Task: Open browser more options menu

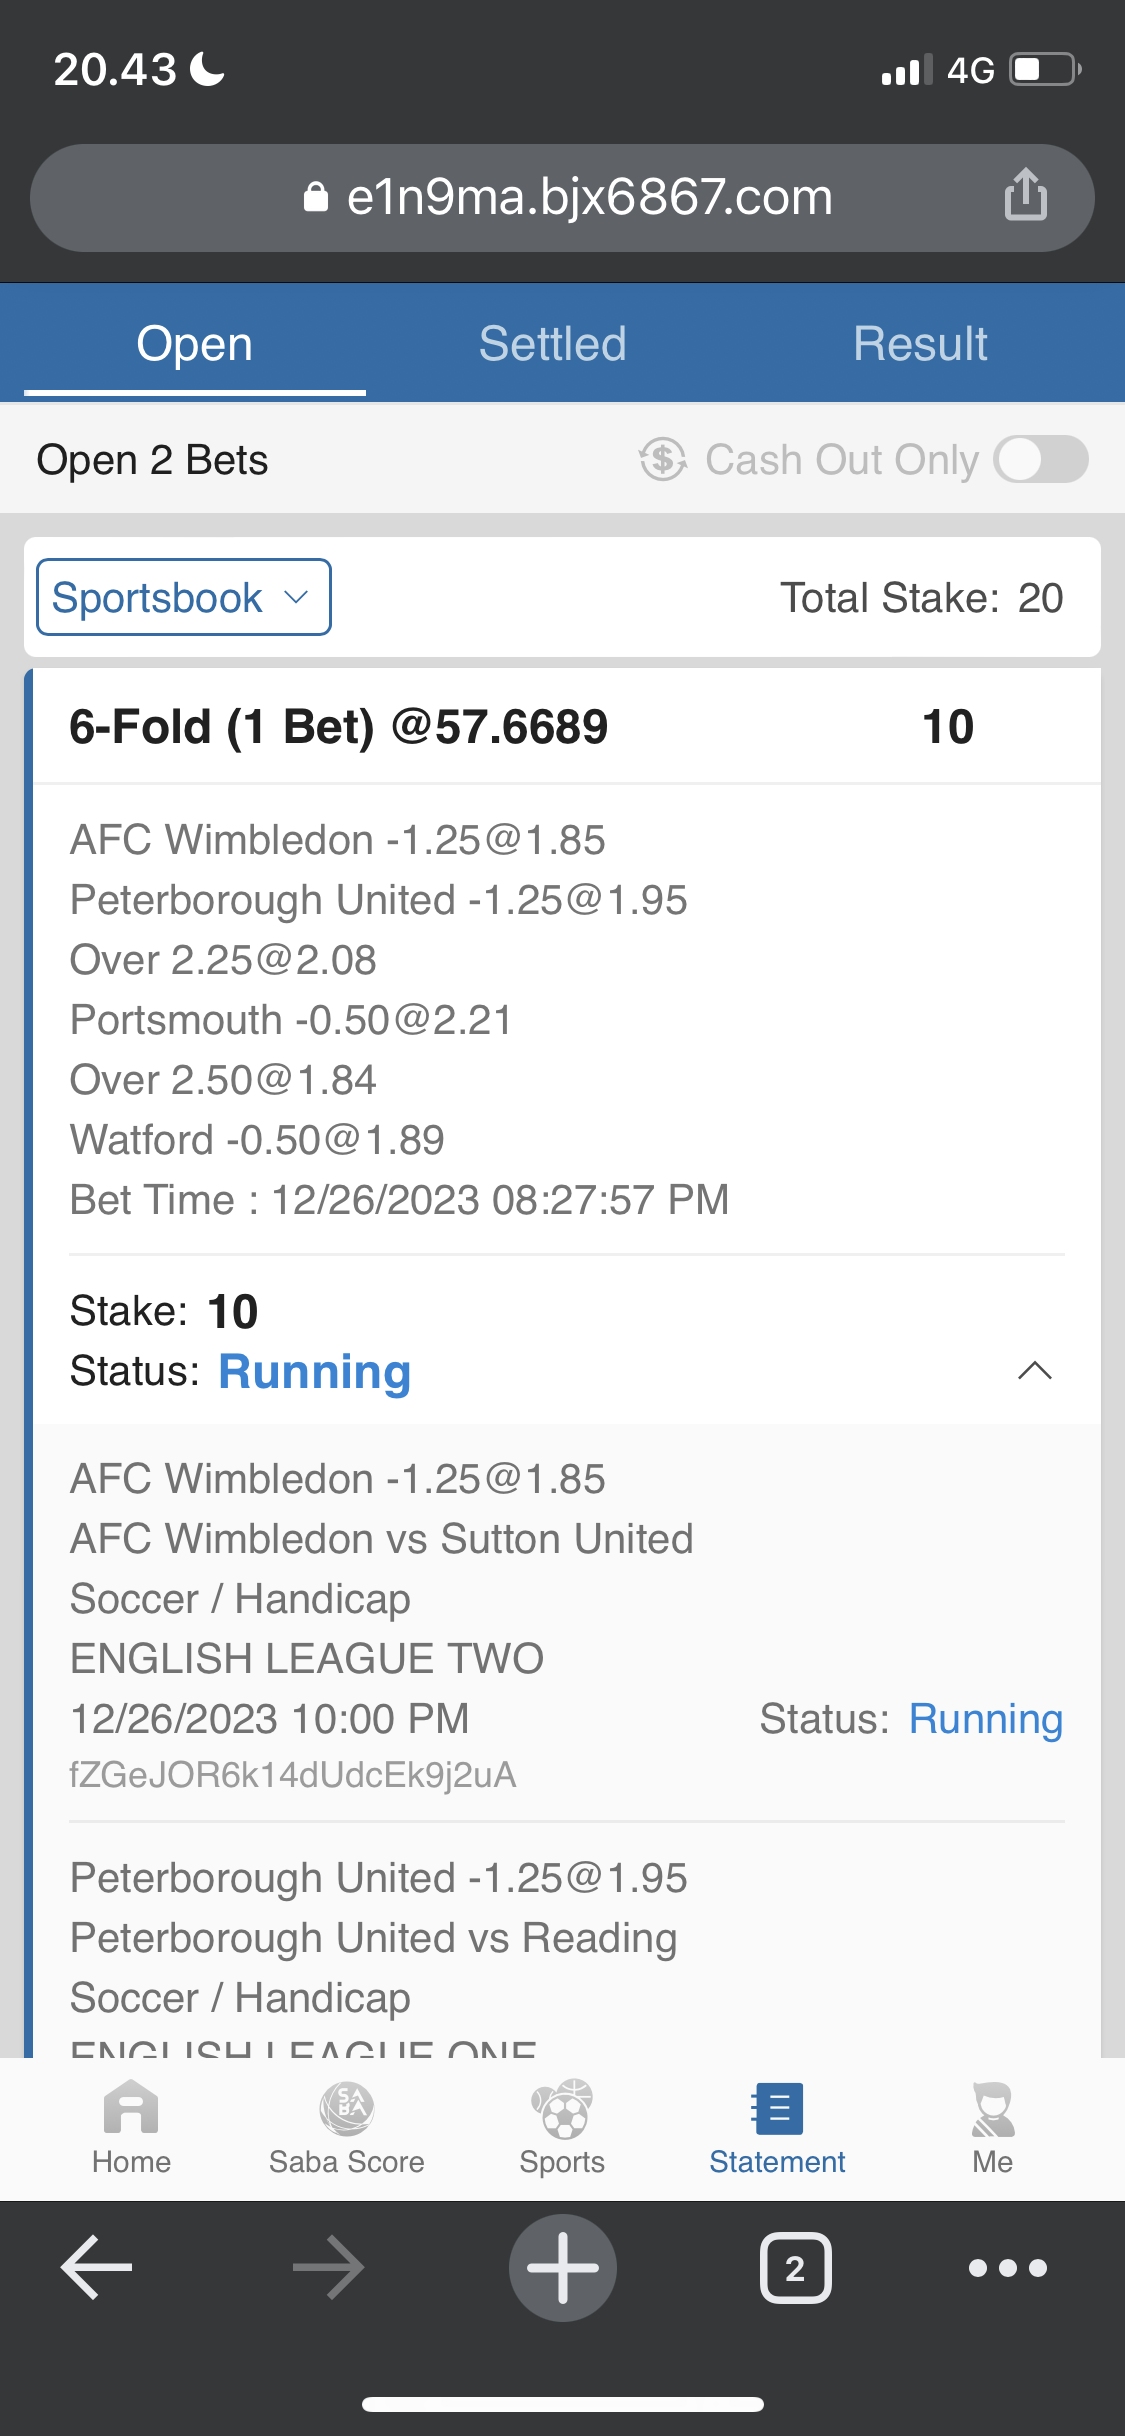Action: coord(1007,2267)
